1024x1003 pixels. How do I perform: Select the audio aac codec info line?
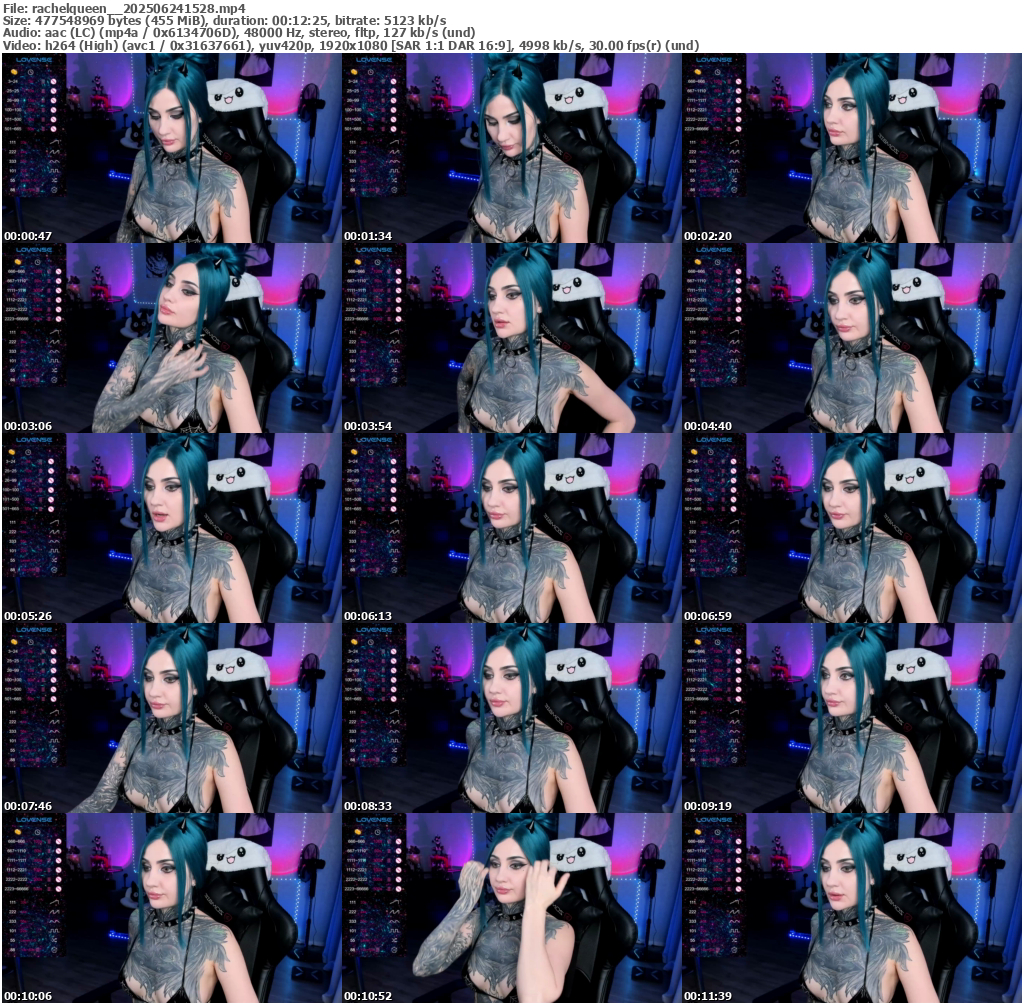point(239,33)
